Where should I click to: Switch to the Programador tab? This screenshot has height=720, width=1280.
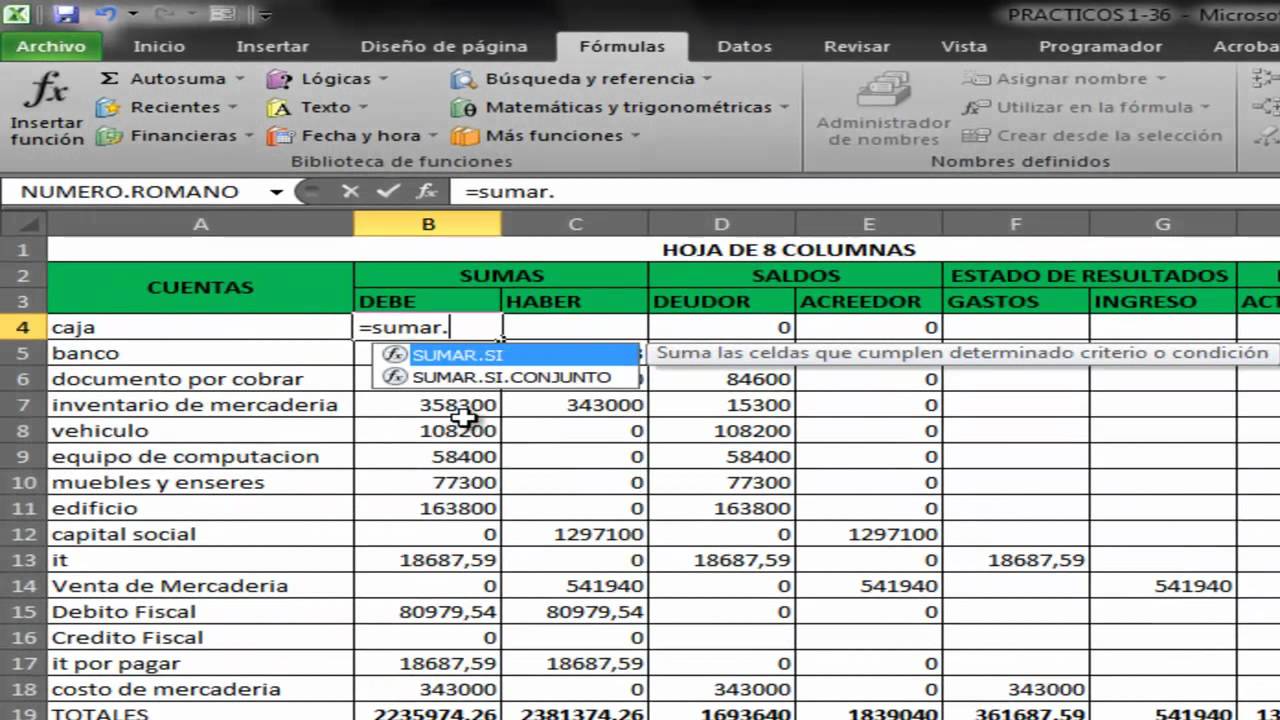[1100, 46]
